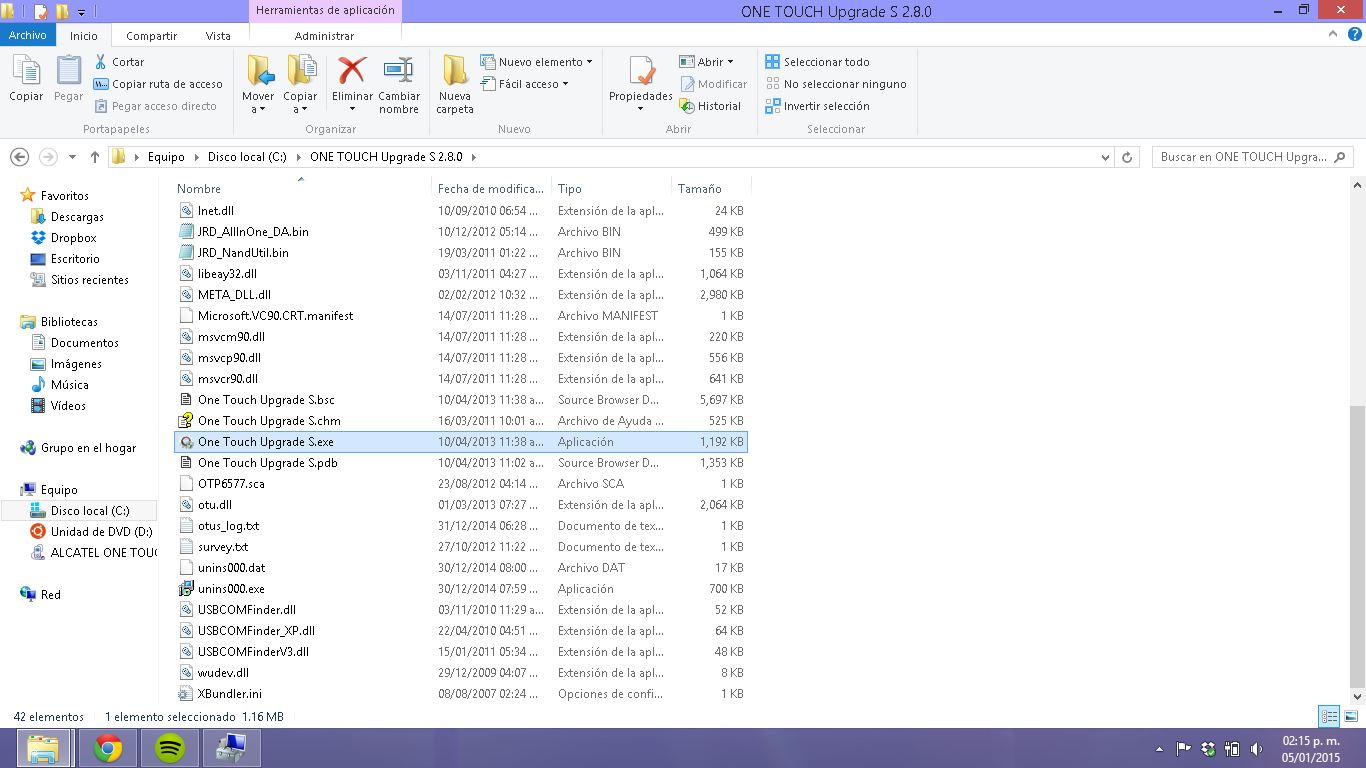Click the Up one level arrow
Viewport: 1366px width, 768px height.
[x=96, y=157]
